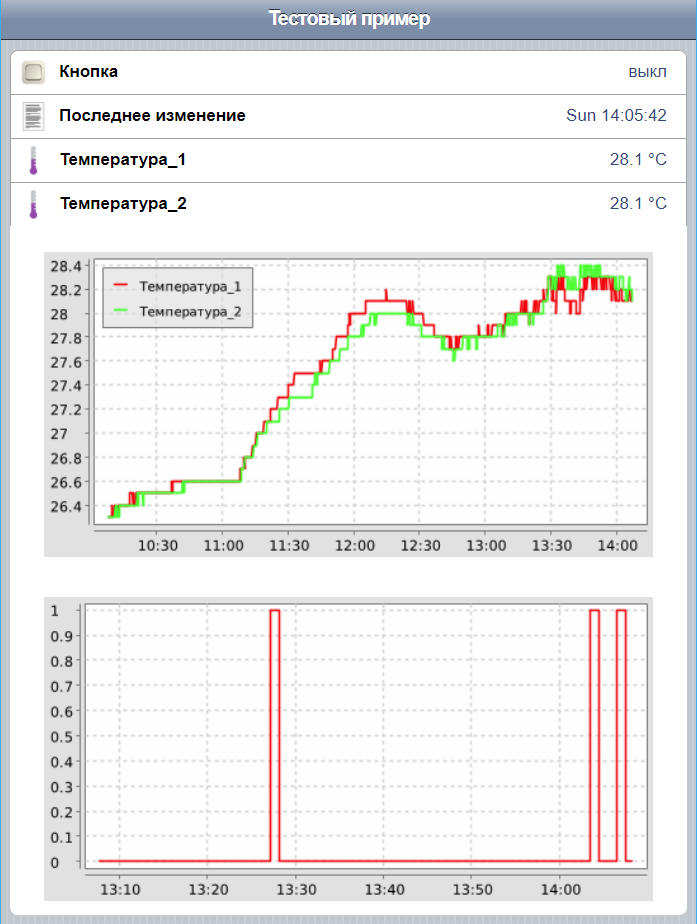The height and width of the screenshot is (924, 697).
Task: Click the 28.1 °C value of Температура_2
Action: coord(638,203)
